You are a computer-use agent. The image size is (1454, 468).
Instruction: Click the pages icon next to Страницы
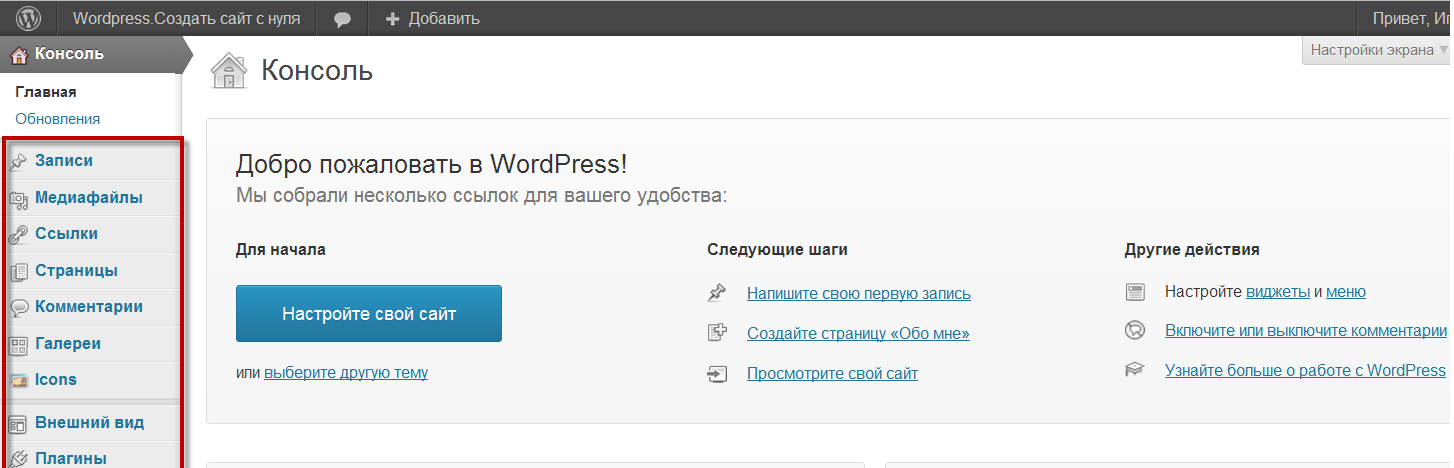(18, 271)
